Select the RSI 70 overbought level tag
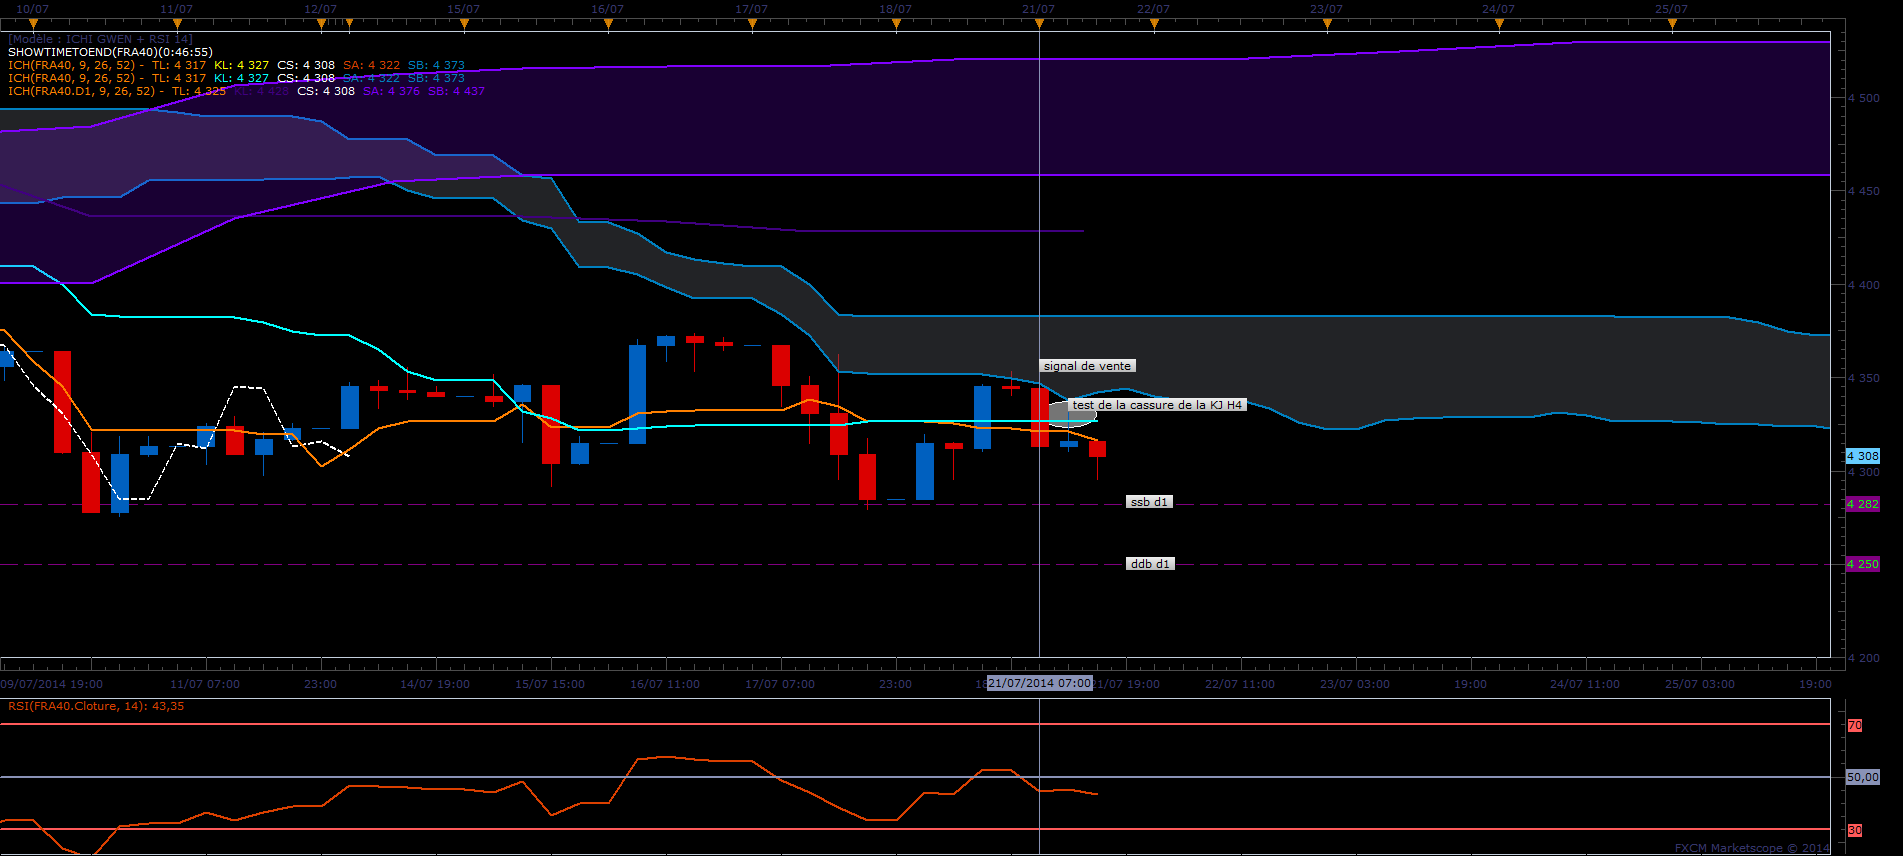1903x856 pixels. [x=1855, y=725]
